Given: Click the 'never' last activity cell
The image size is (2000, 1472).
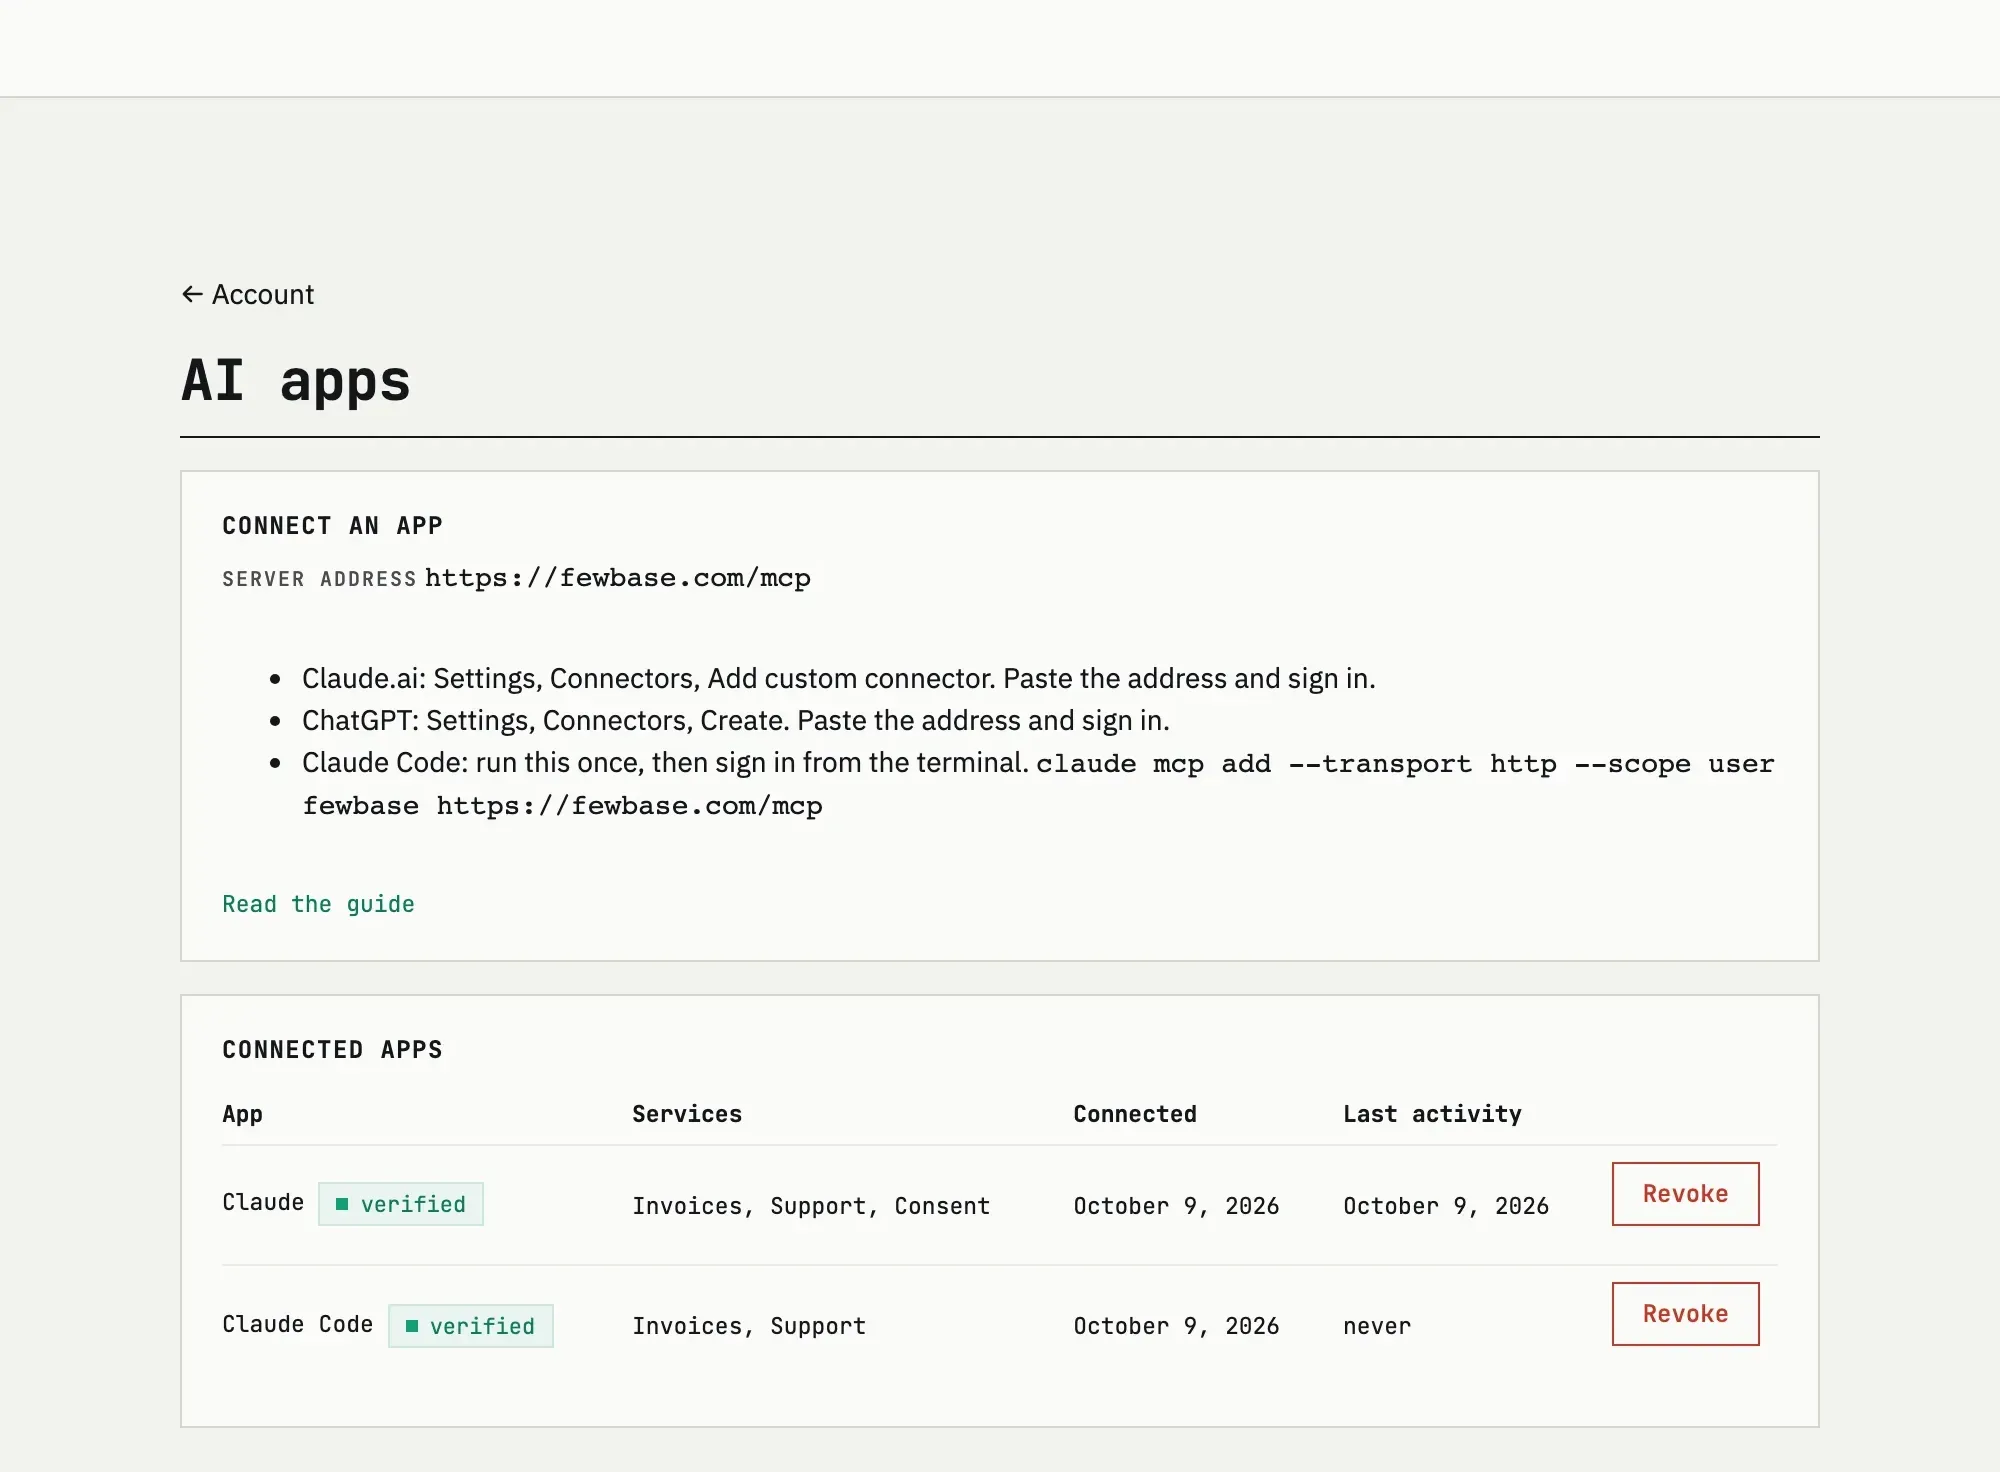Looking at the screenshot, I should 1377,1326.
